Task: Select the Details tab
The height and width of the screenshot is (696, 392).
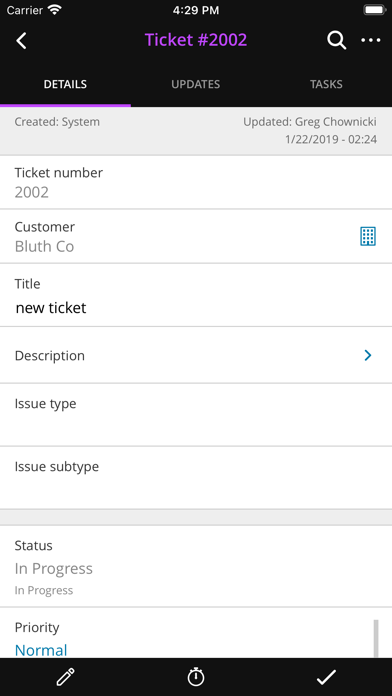Action: [x=65, y=84]
